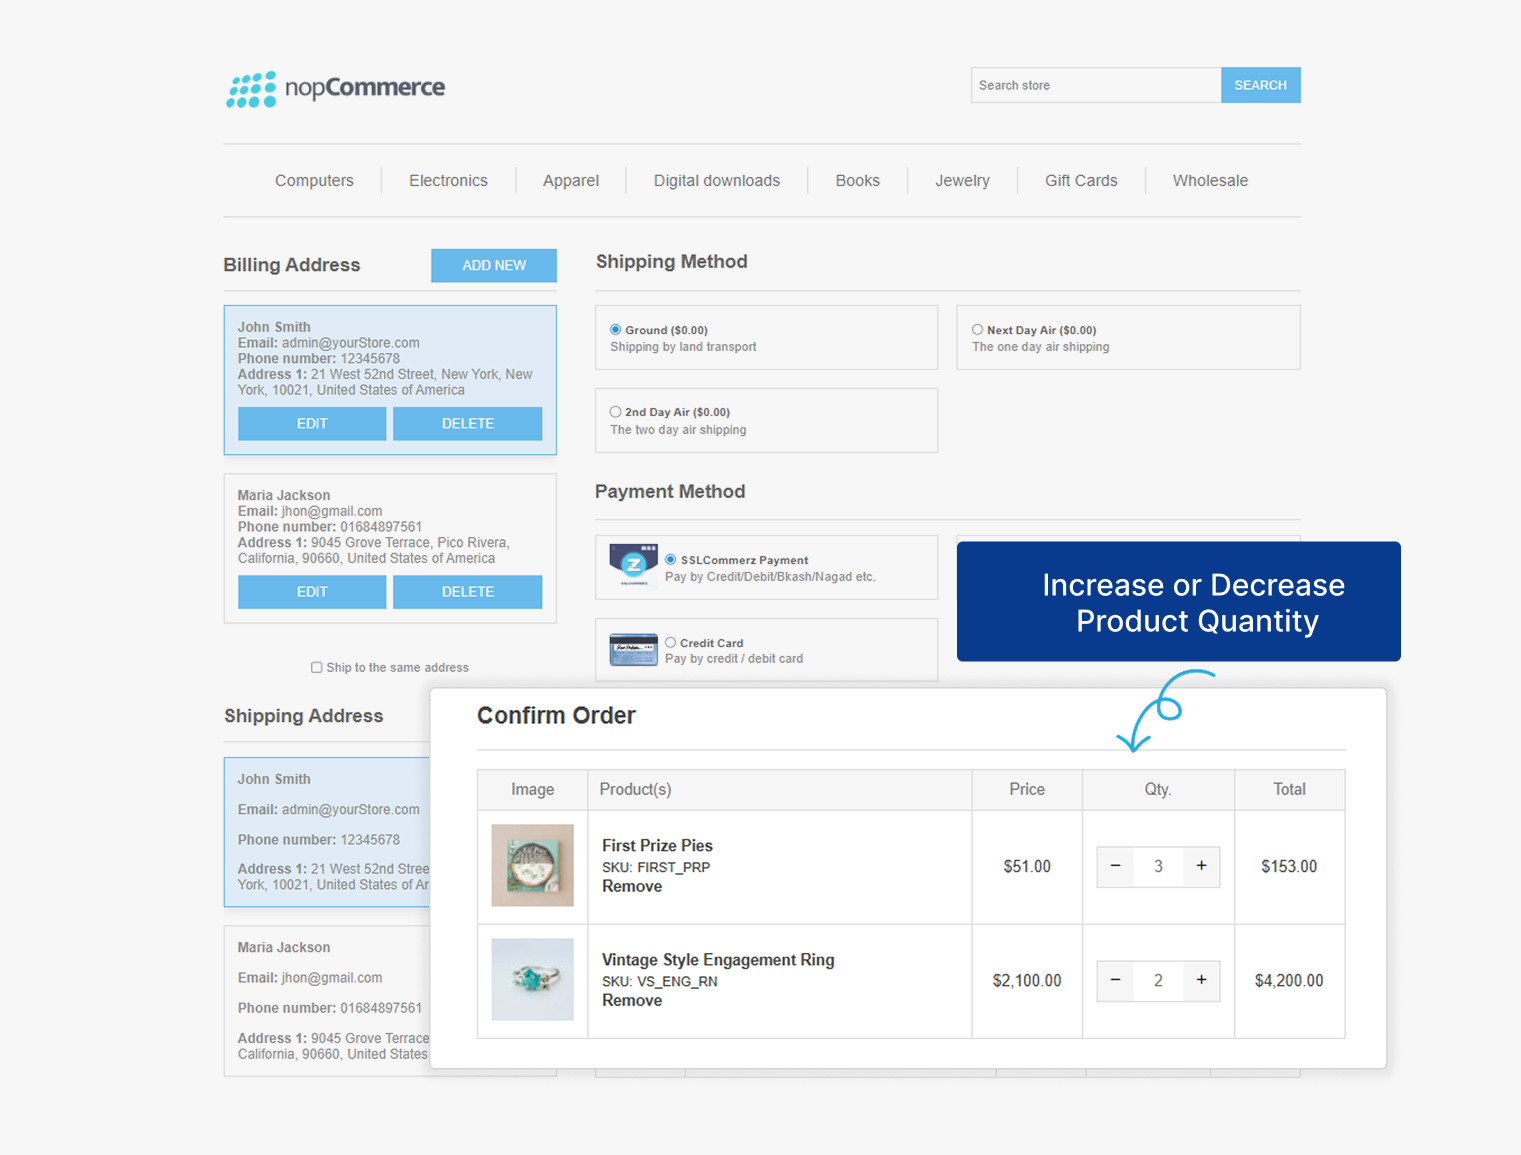Remove First Prize Pies from order

click(632, 886)
